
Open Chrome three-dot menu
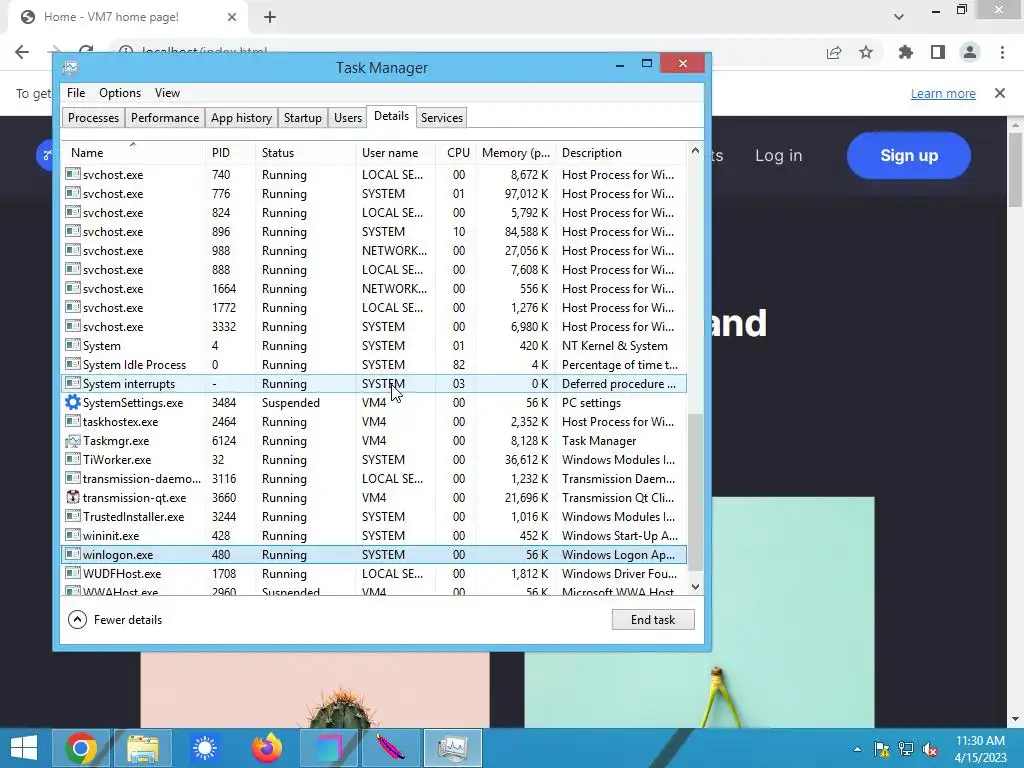point(1002,52)
